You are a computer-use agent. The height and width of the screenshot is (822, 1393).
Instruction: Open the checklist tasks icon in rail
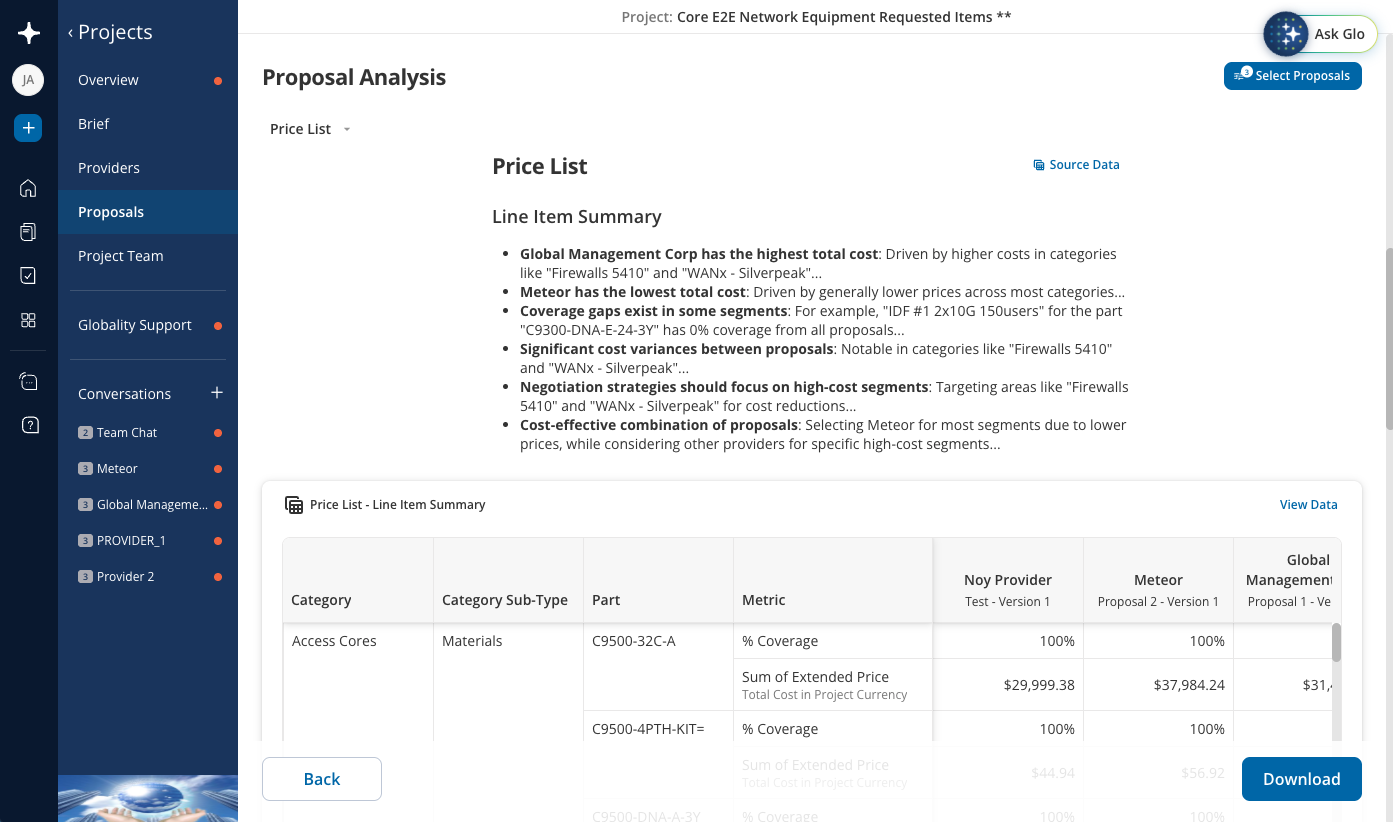(x=28, y=276)
